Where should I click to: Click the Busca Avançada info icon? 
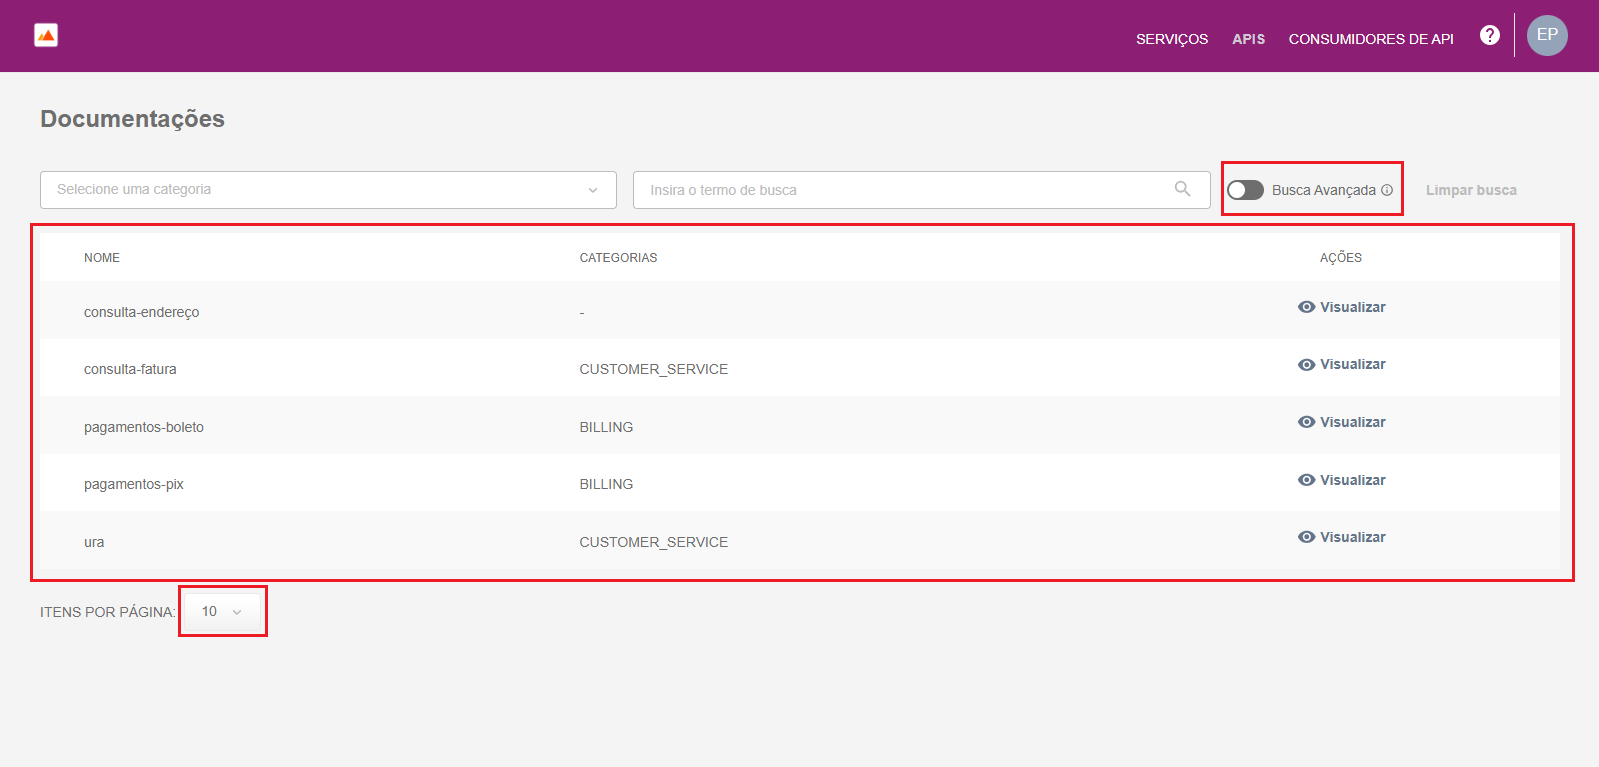click(x=1386, y=190)
